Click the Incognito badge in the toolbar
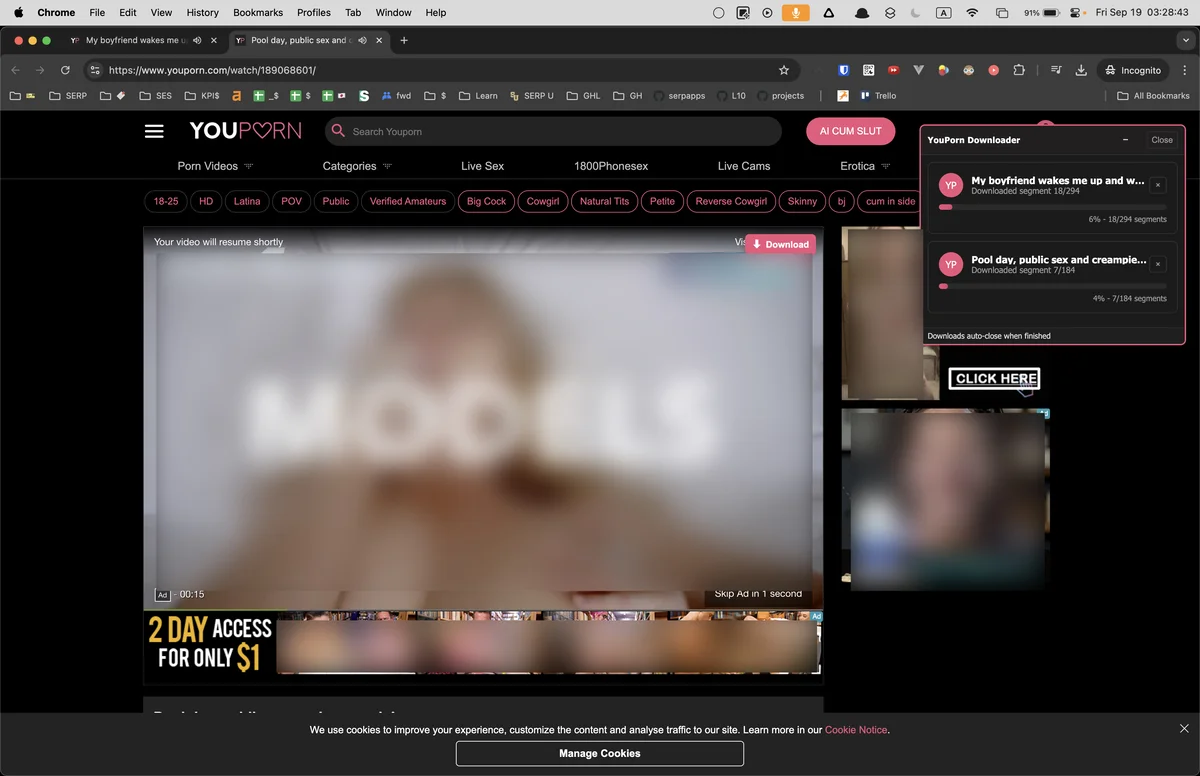Screen dimensions: 1200x776 1132,70
